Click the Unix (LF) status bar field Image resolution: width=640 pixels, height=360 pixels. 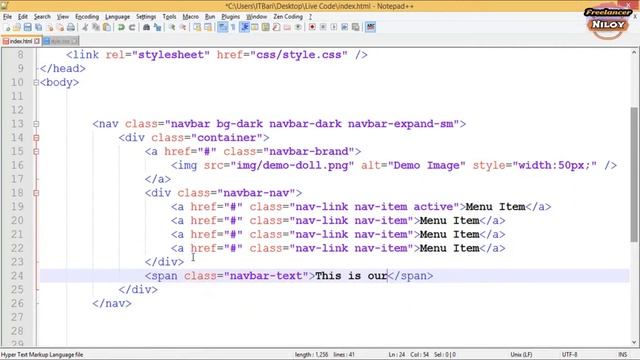(521, 355)
